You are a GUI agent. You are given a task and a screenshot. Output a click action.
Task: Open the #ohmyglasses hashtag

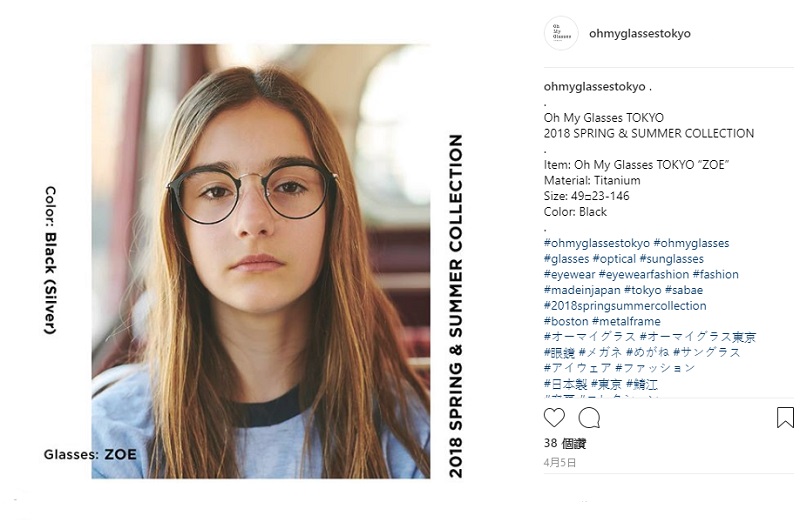click(691, 243)
